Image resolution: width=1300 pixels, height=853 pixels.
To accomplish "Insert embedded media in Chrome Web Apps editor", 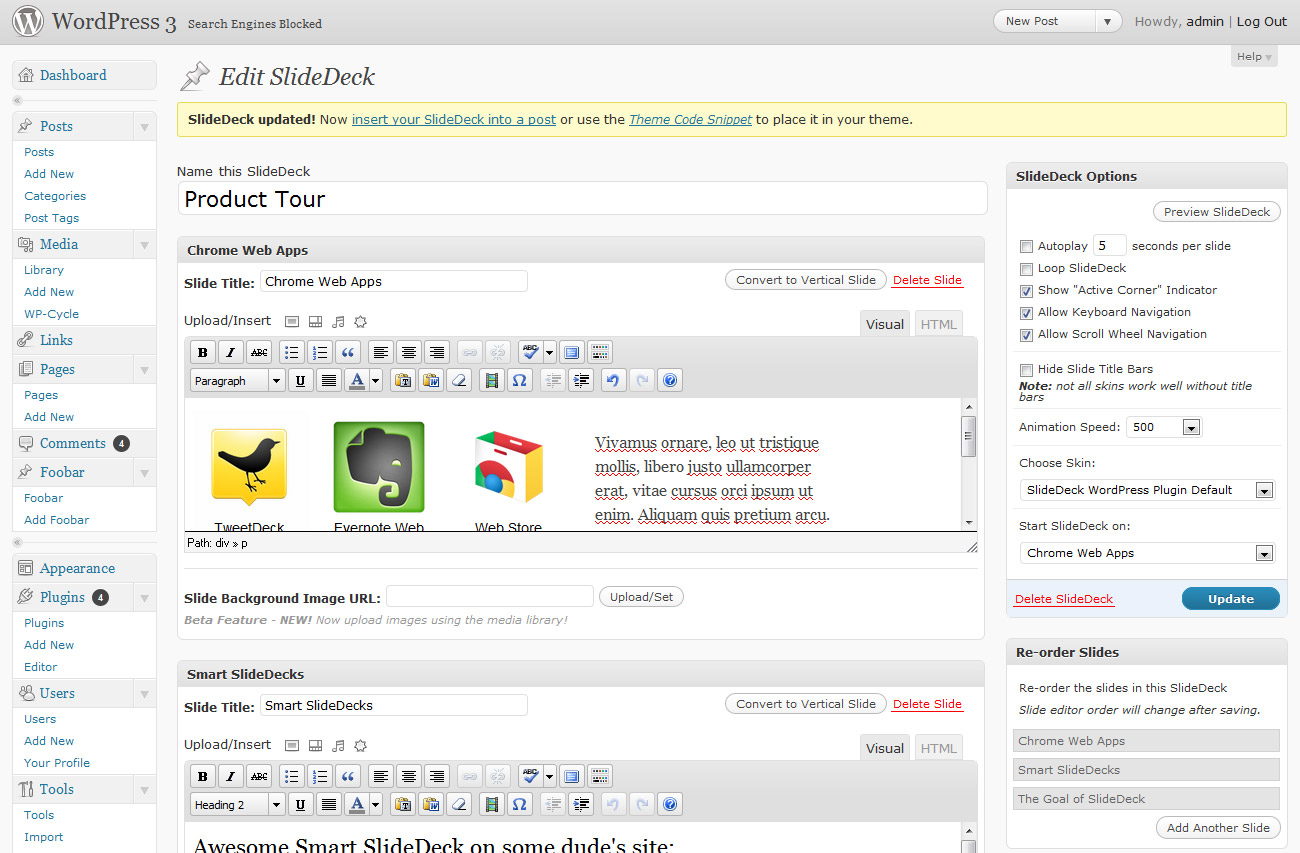I will [490, 381].
